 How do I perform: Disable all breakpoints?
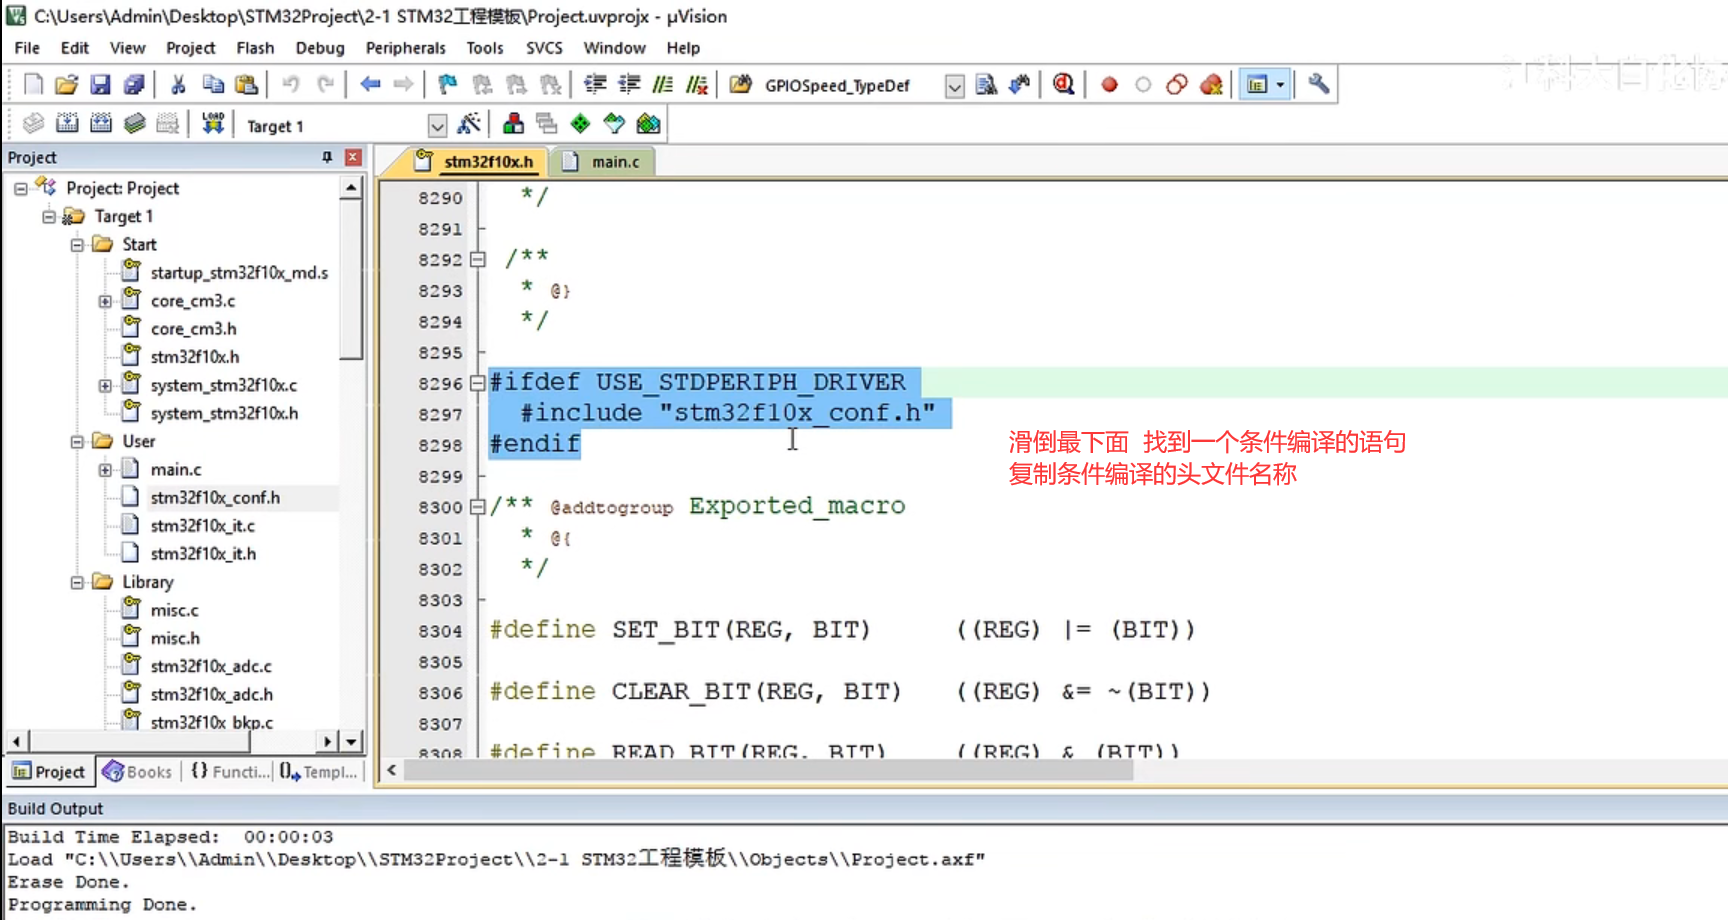point(1176,84)
